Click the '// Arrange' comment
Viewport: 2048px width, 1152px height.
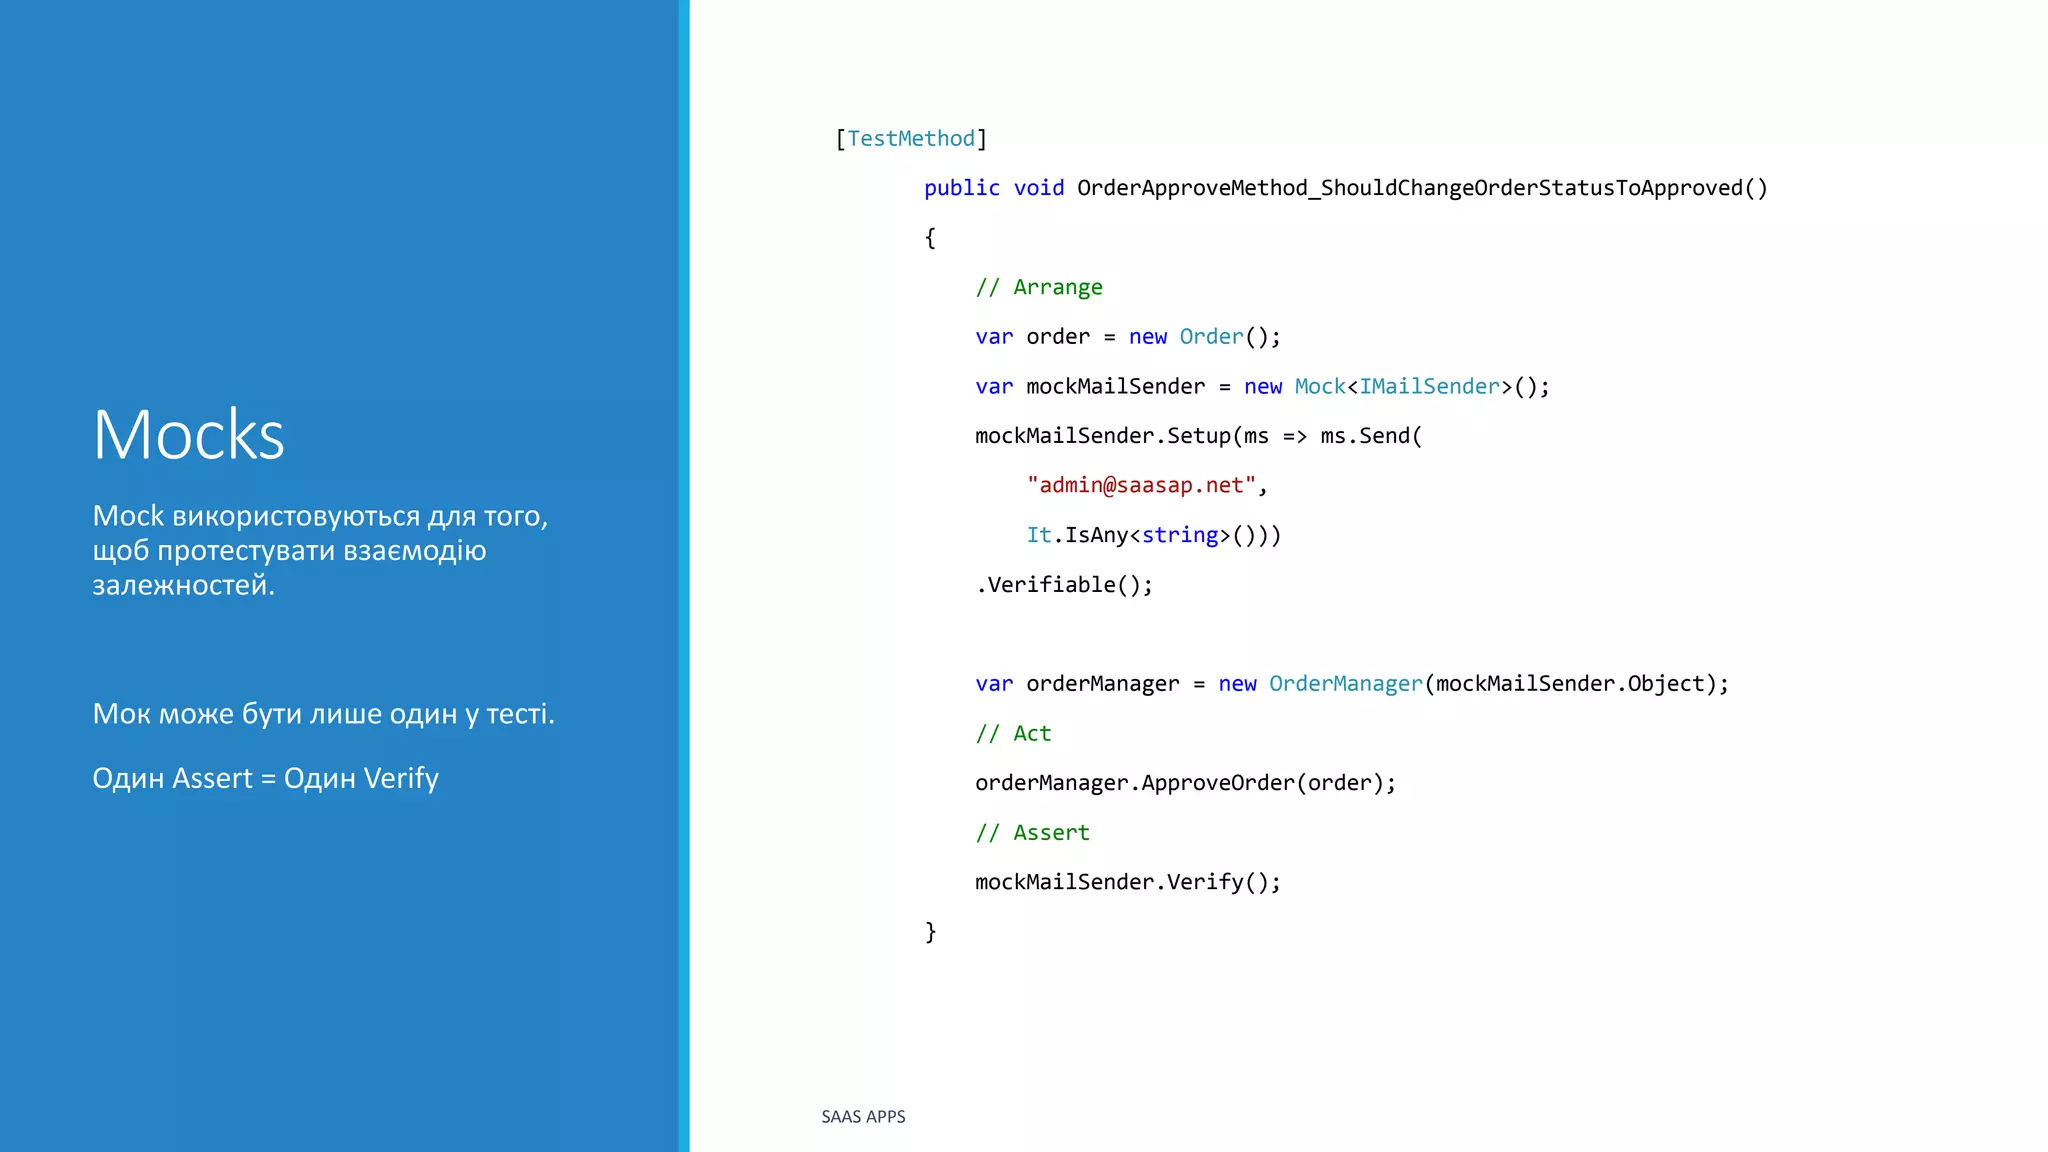(x=1039, y=287)
